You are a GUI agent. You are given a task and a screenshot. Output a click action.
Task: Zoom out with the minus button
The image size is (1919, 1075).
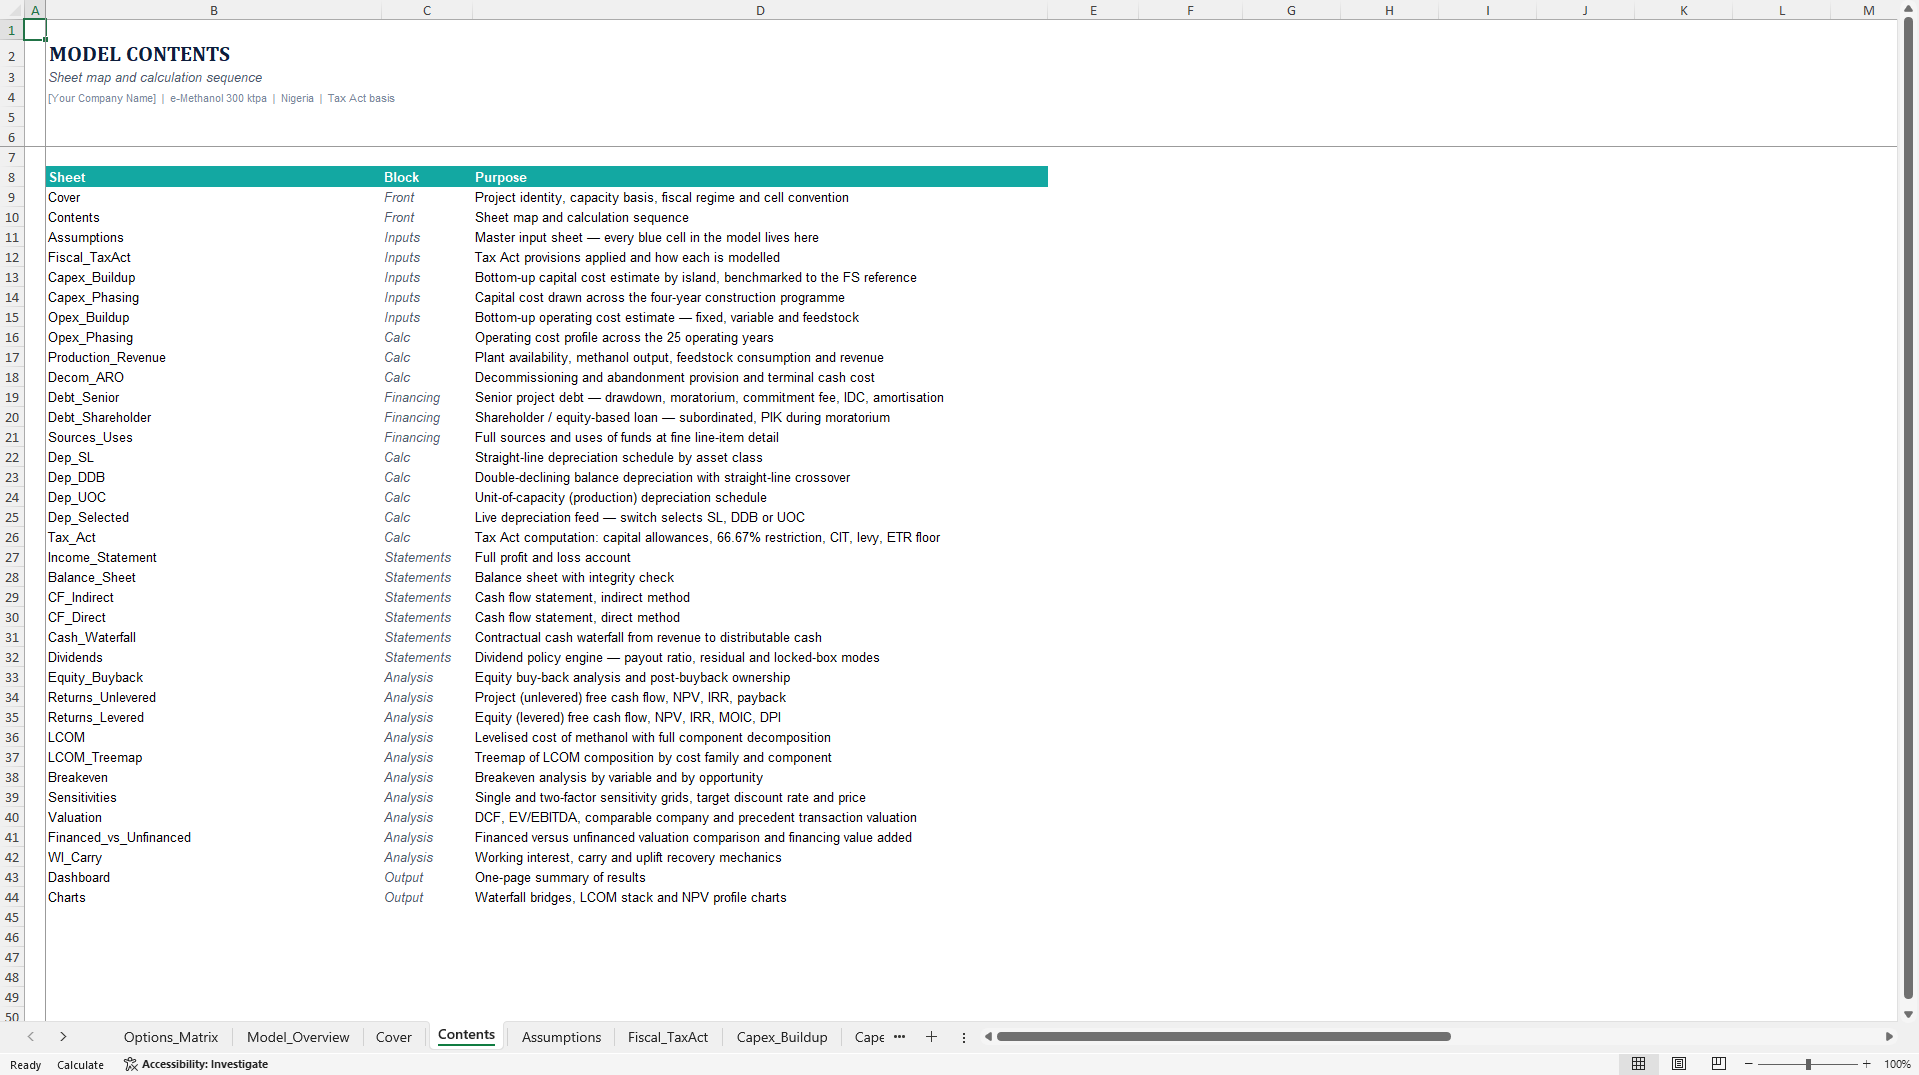tap(1749, 1064)
